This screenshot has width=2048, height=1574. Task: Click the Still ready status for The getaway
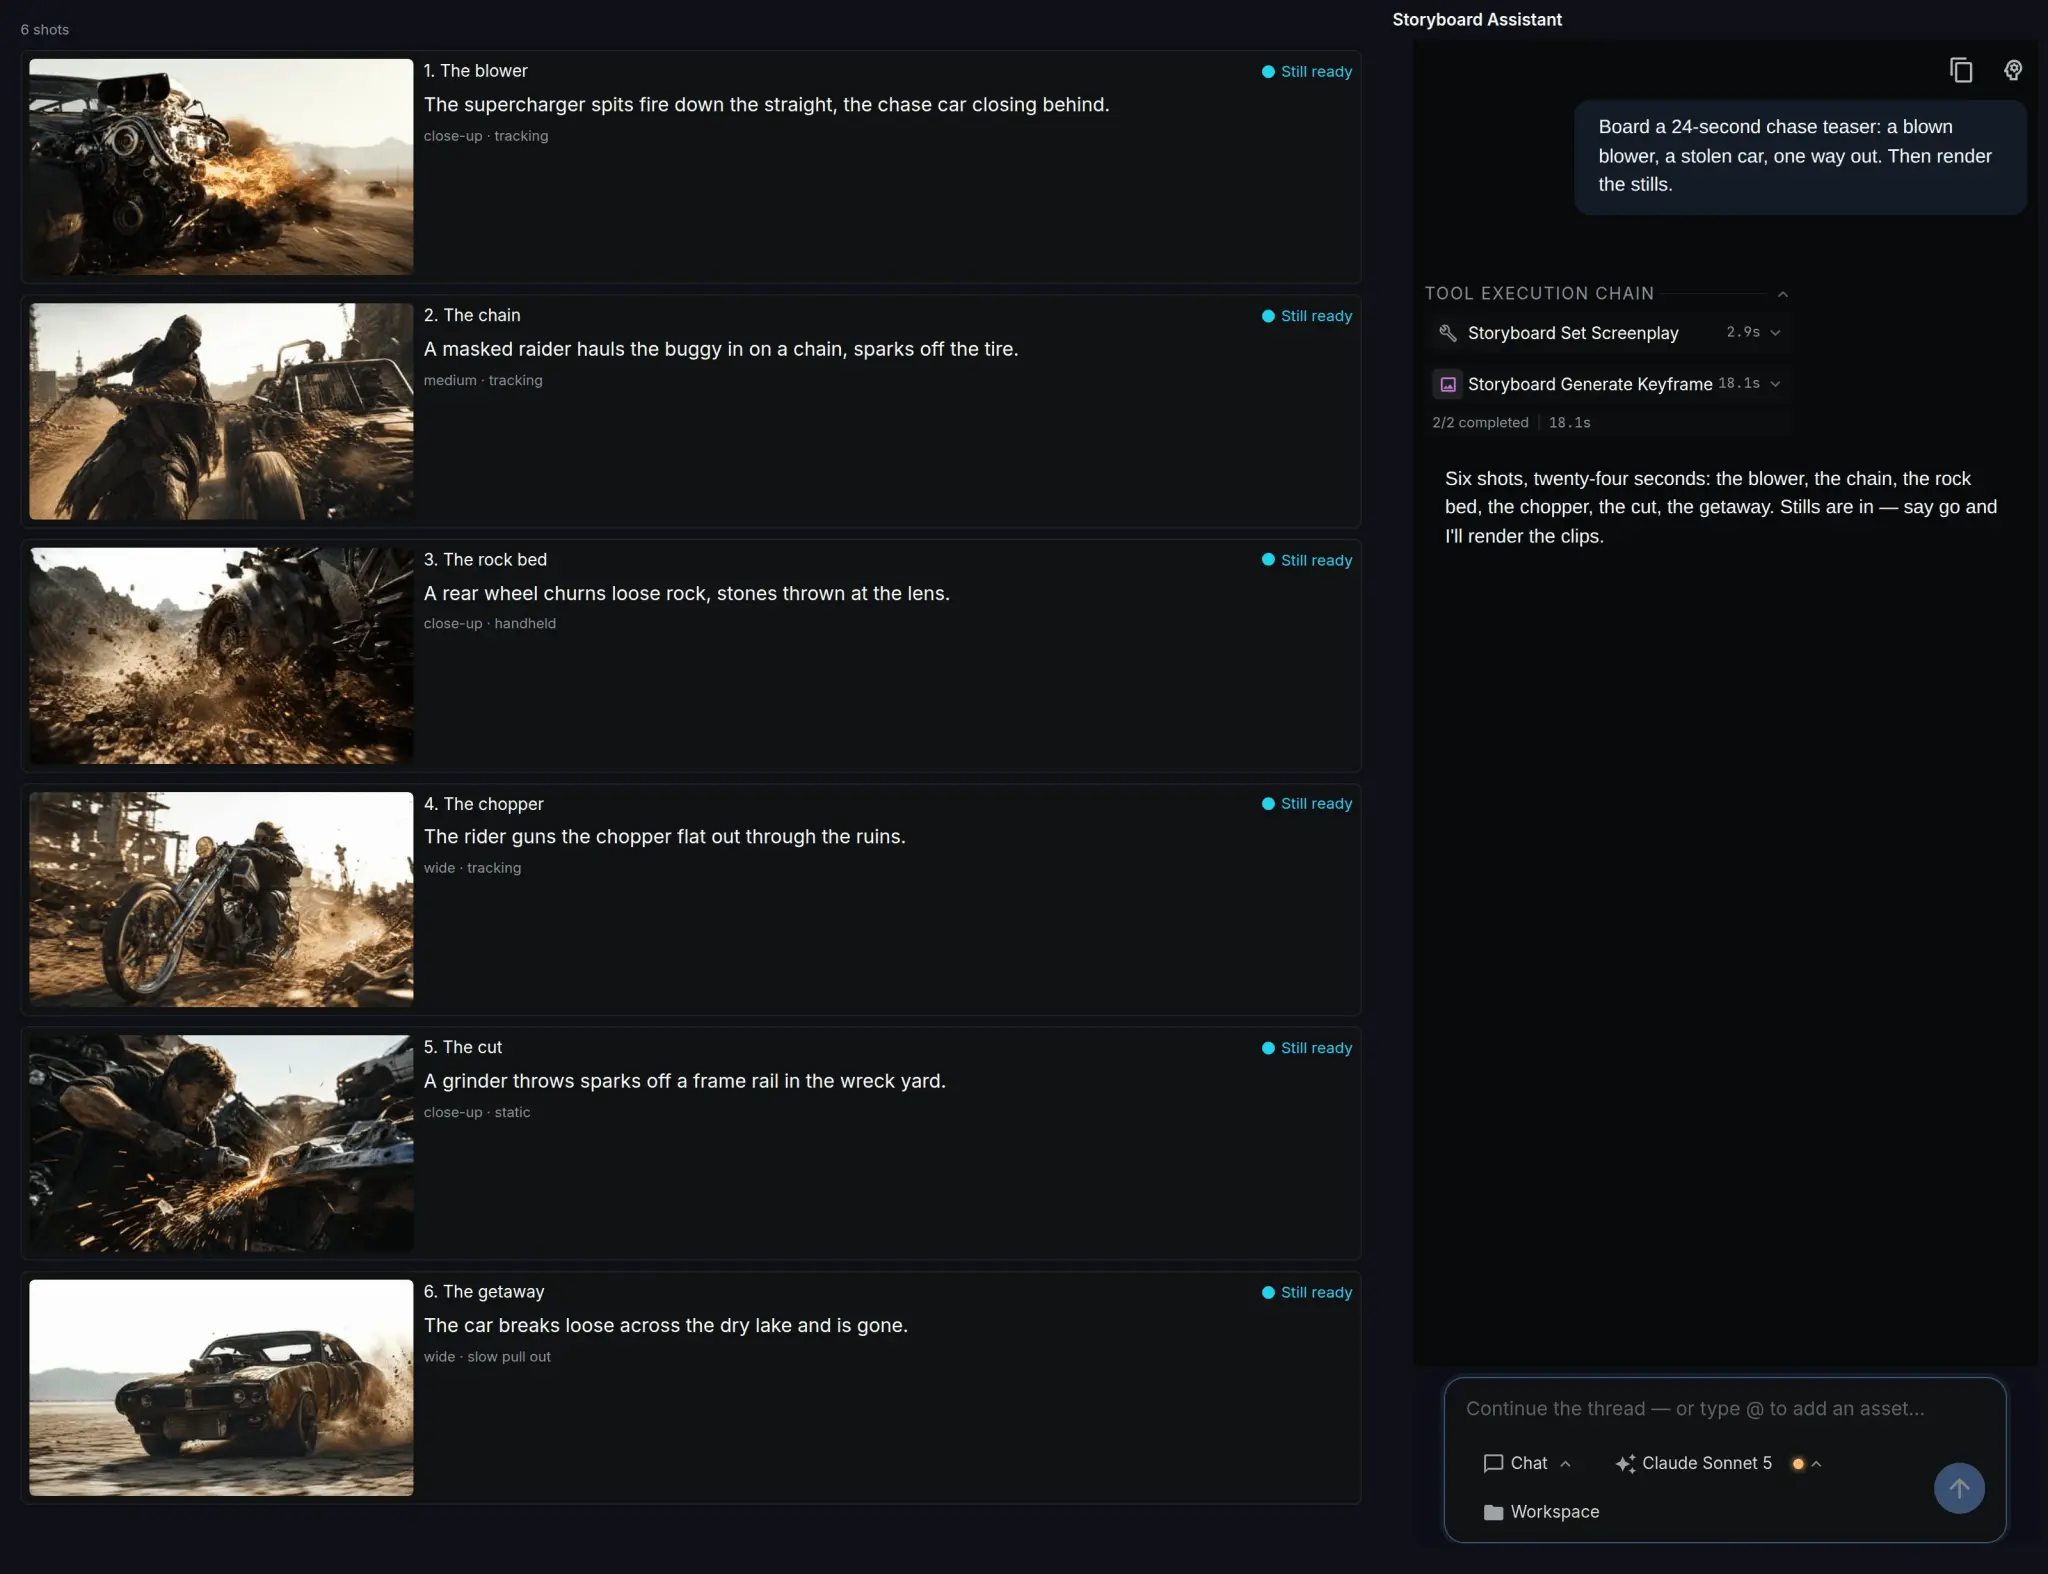tap(1307, 1293)
